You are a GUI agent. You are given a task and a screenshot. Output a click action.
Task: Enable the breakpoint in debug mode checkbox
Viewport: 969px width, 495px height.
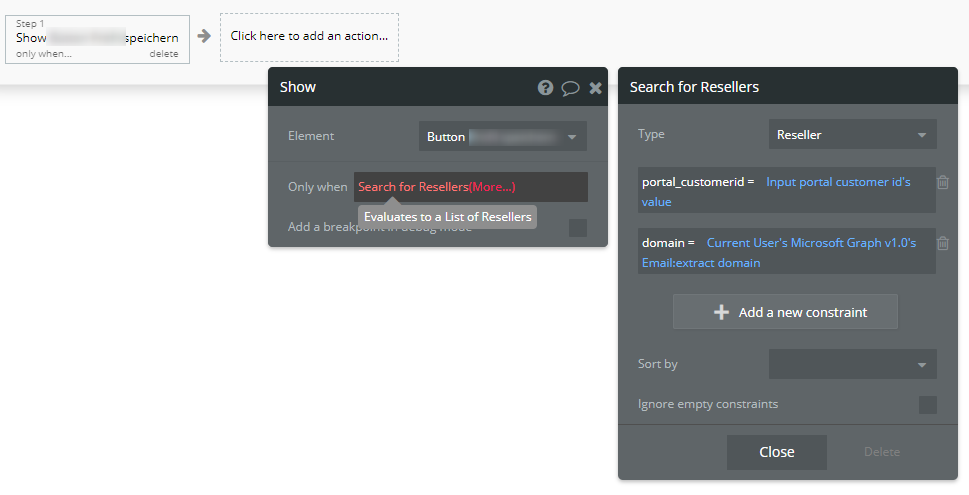pos(578,228)
